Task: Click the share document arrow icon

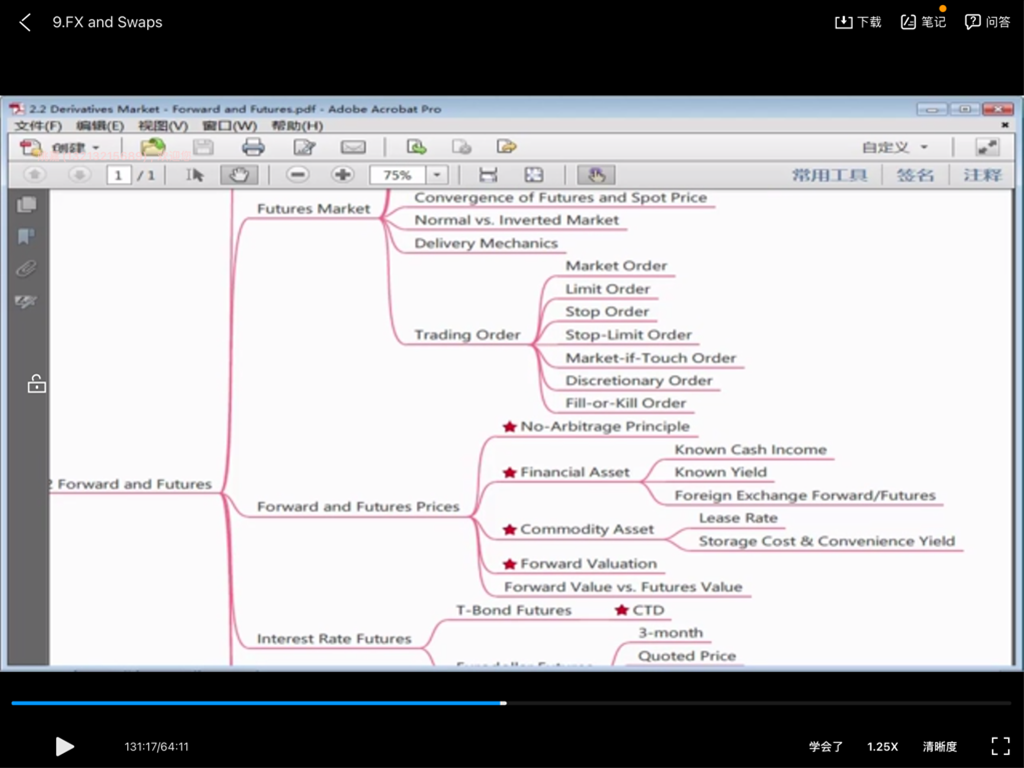Action: click(x=506, y=147)
